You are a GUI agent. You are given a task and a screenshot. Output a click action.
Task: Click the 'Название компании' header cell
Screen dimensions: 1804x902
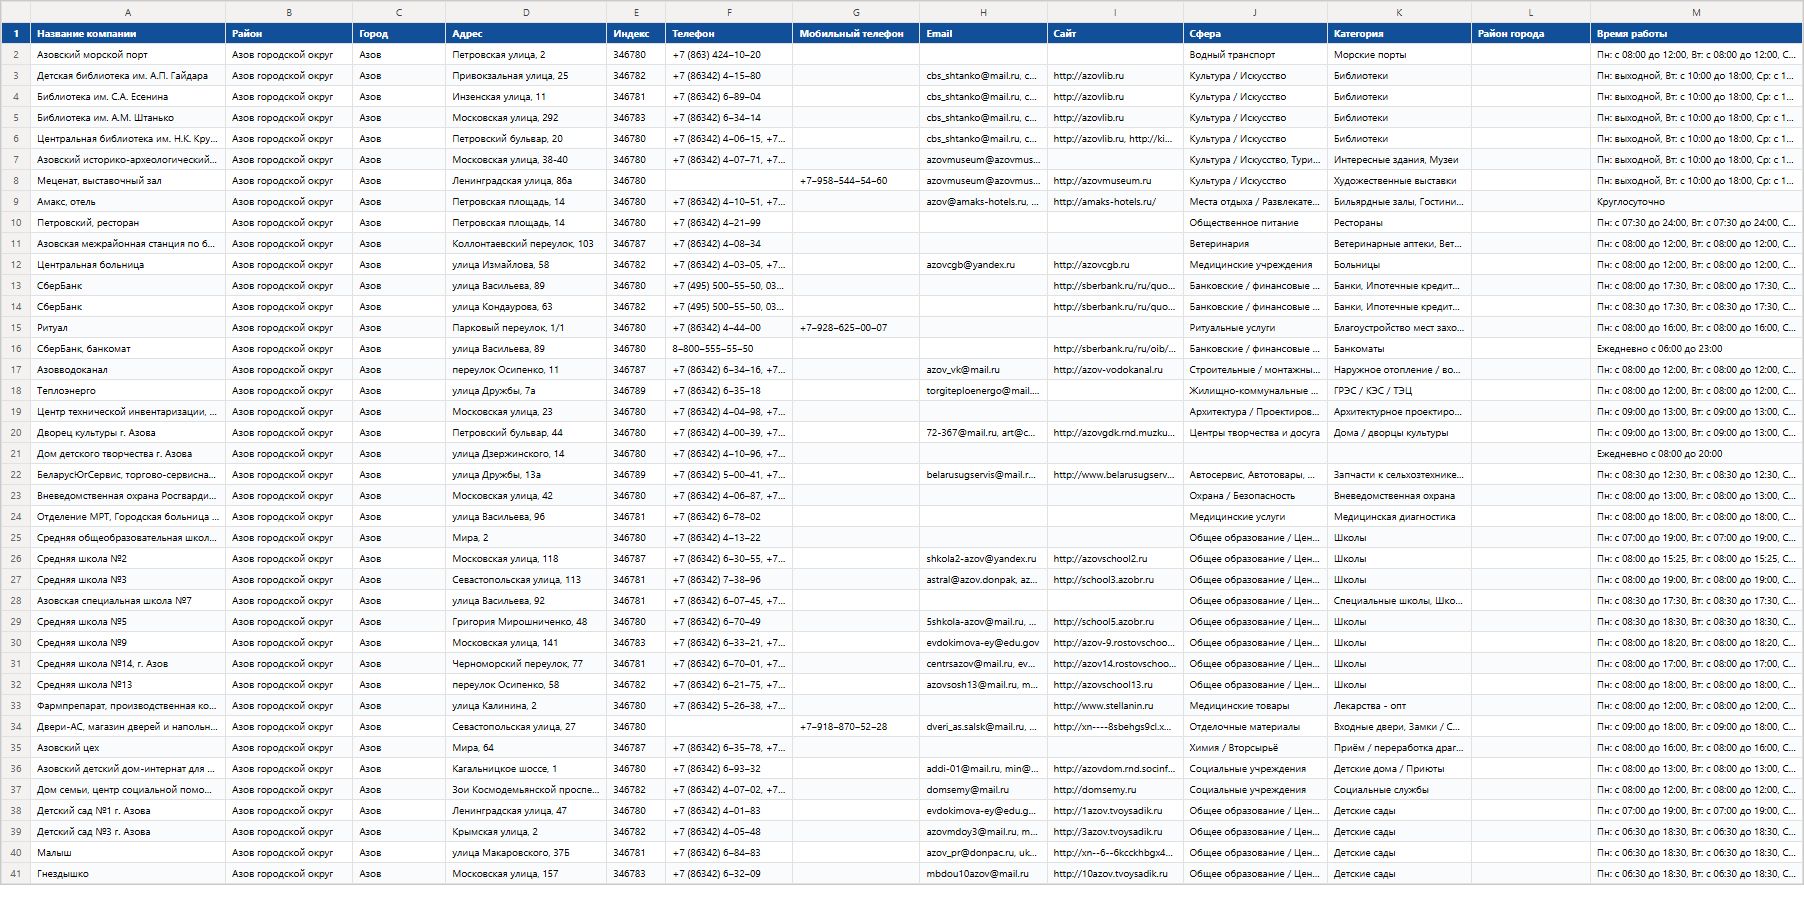click(x=128, y=34)
